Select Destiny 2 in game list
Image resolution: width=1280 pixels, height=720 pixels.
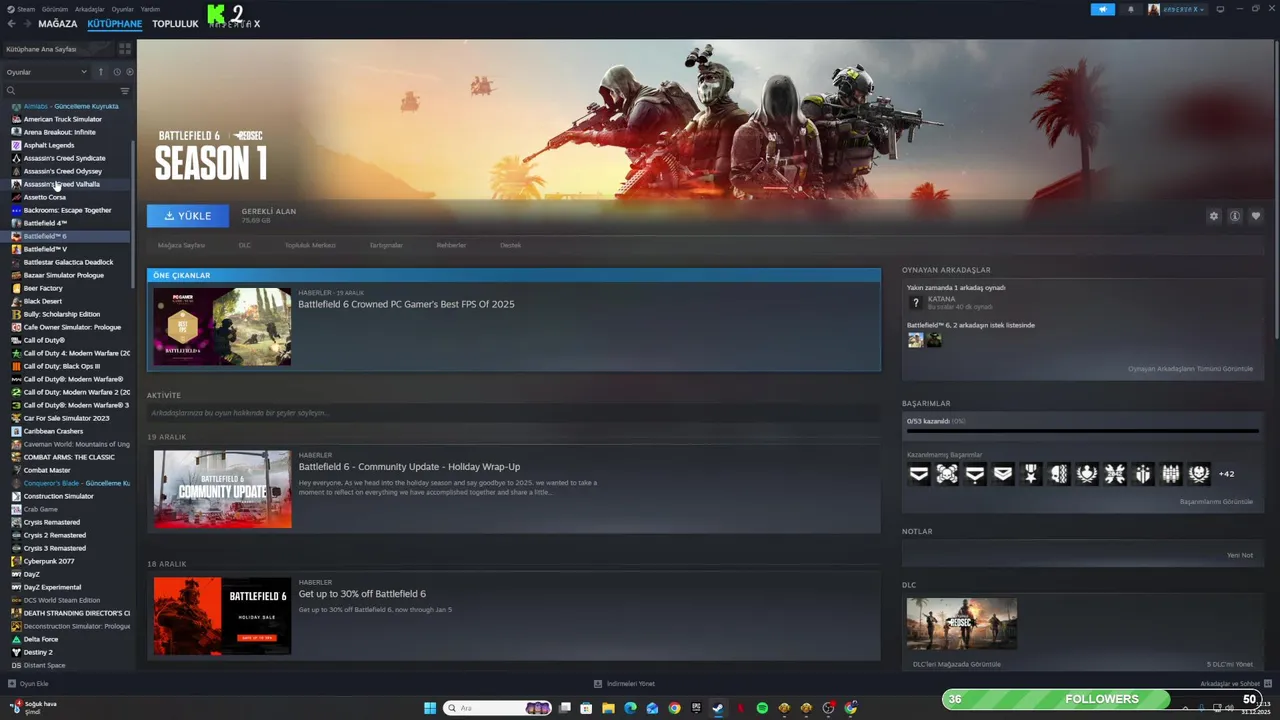38,652
